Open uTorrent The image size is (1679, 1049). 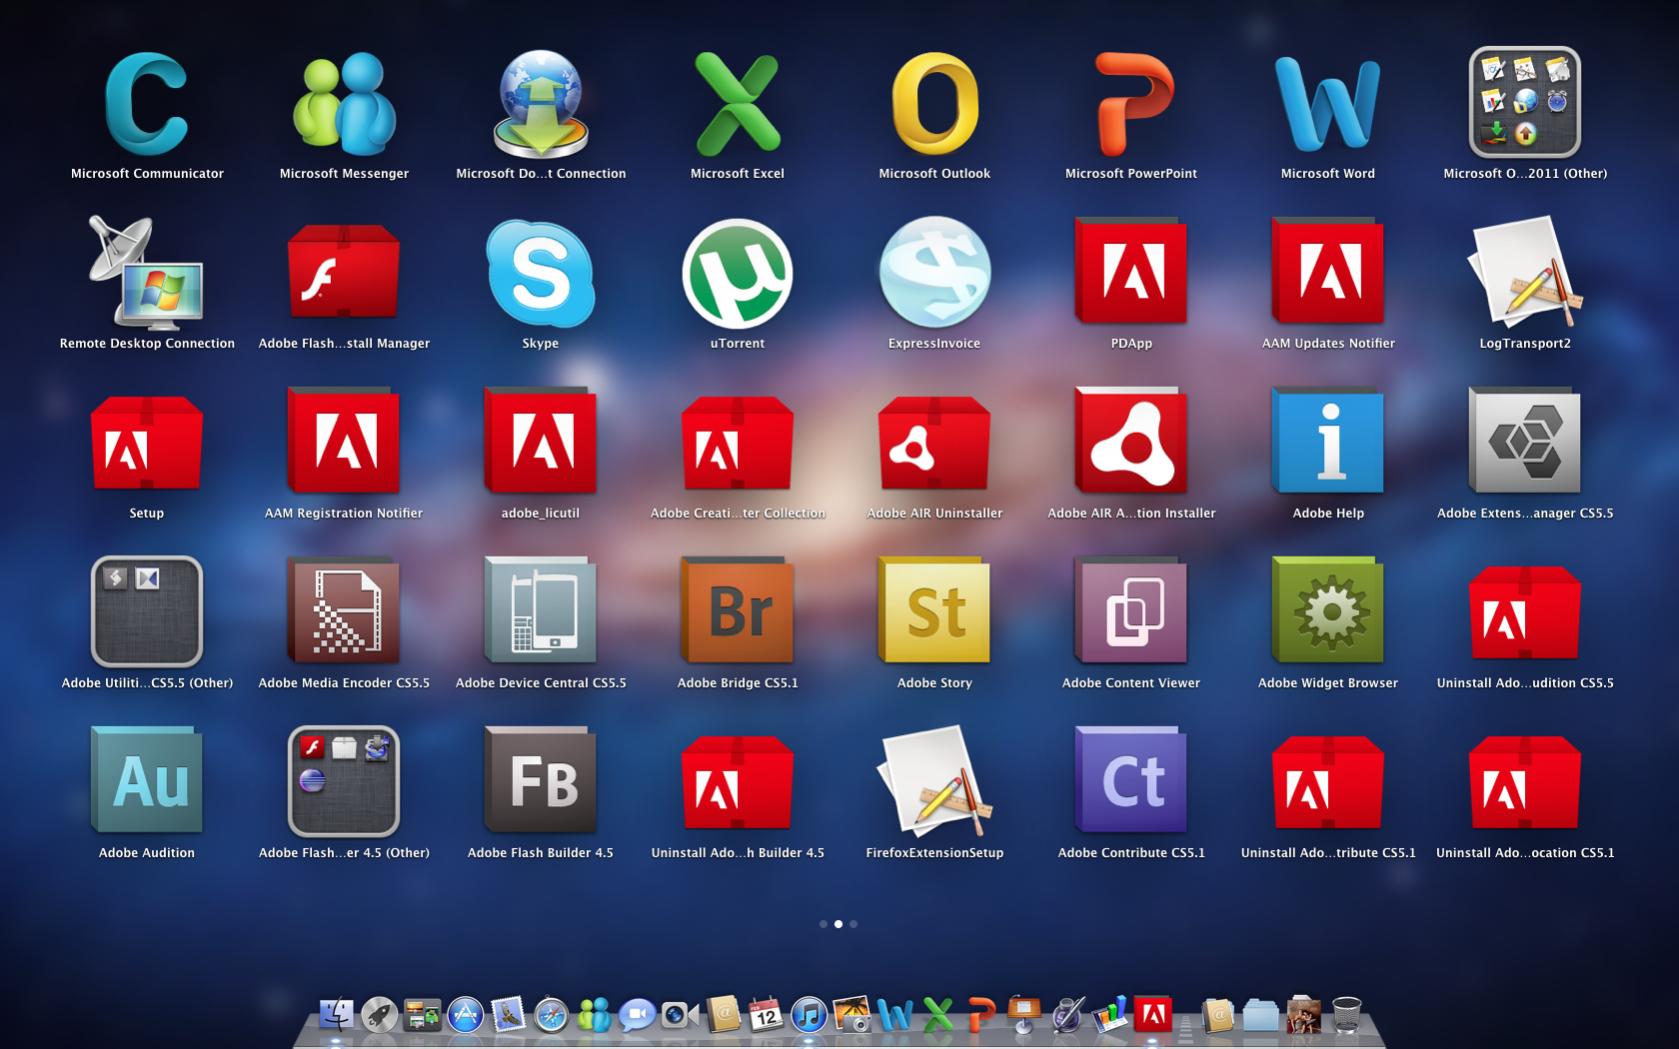pos(737,273)
